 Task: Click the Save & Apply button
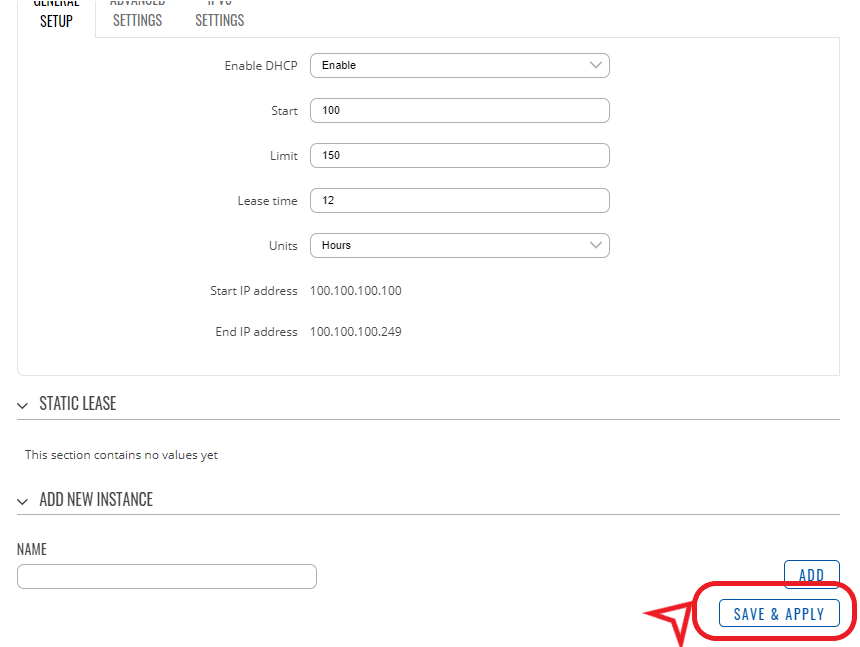coord(778,614)
